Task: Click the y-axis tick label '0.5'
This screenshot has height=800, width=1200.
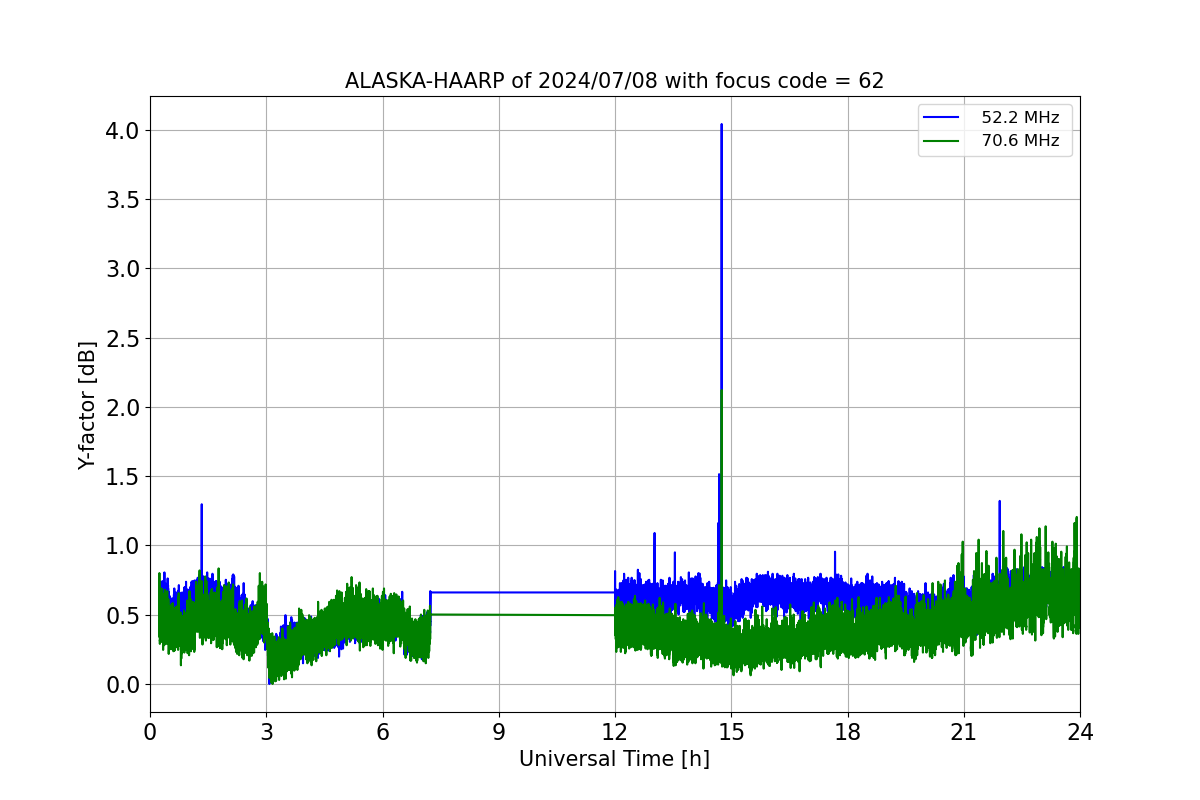Action: pyautogui.click(x=125, y=615)
